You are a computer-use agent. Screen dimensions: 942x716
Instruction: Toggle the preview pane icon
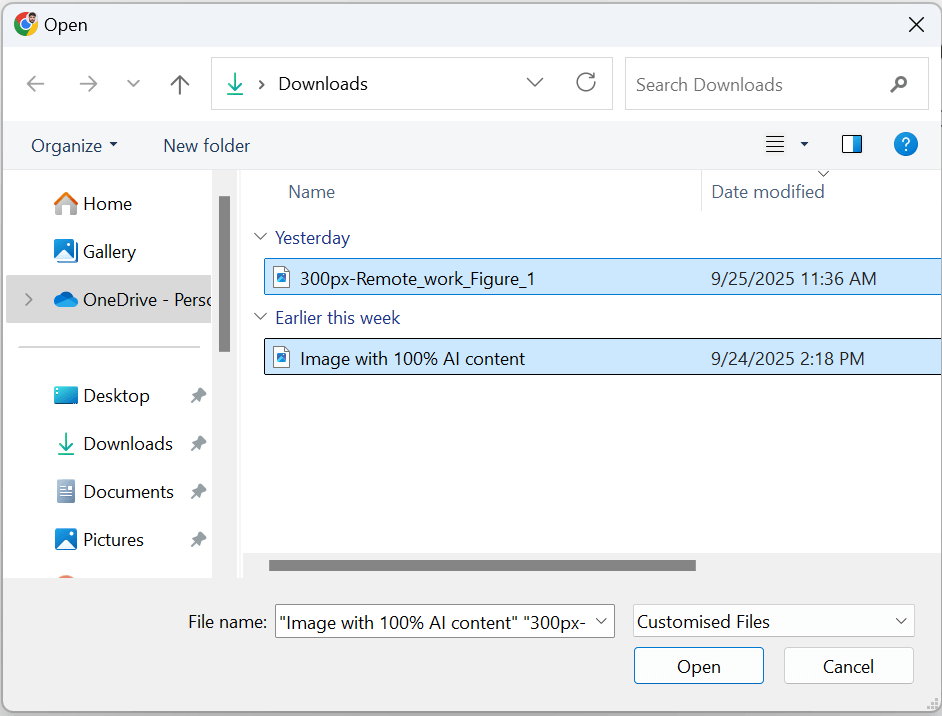[x=852, y=145]
